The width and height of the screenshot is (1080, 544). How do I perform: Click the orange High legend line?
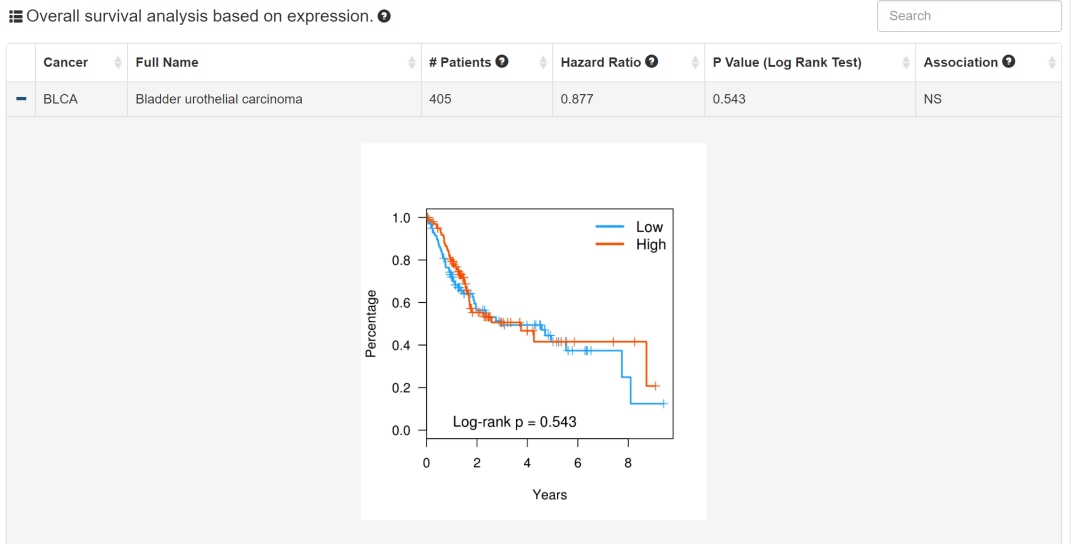pyautogui.click(x=610, y=244)
